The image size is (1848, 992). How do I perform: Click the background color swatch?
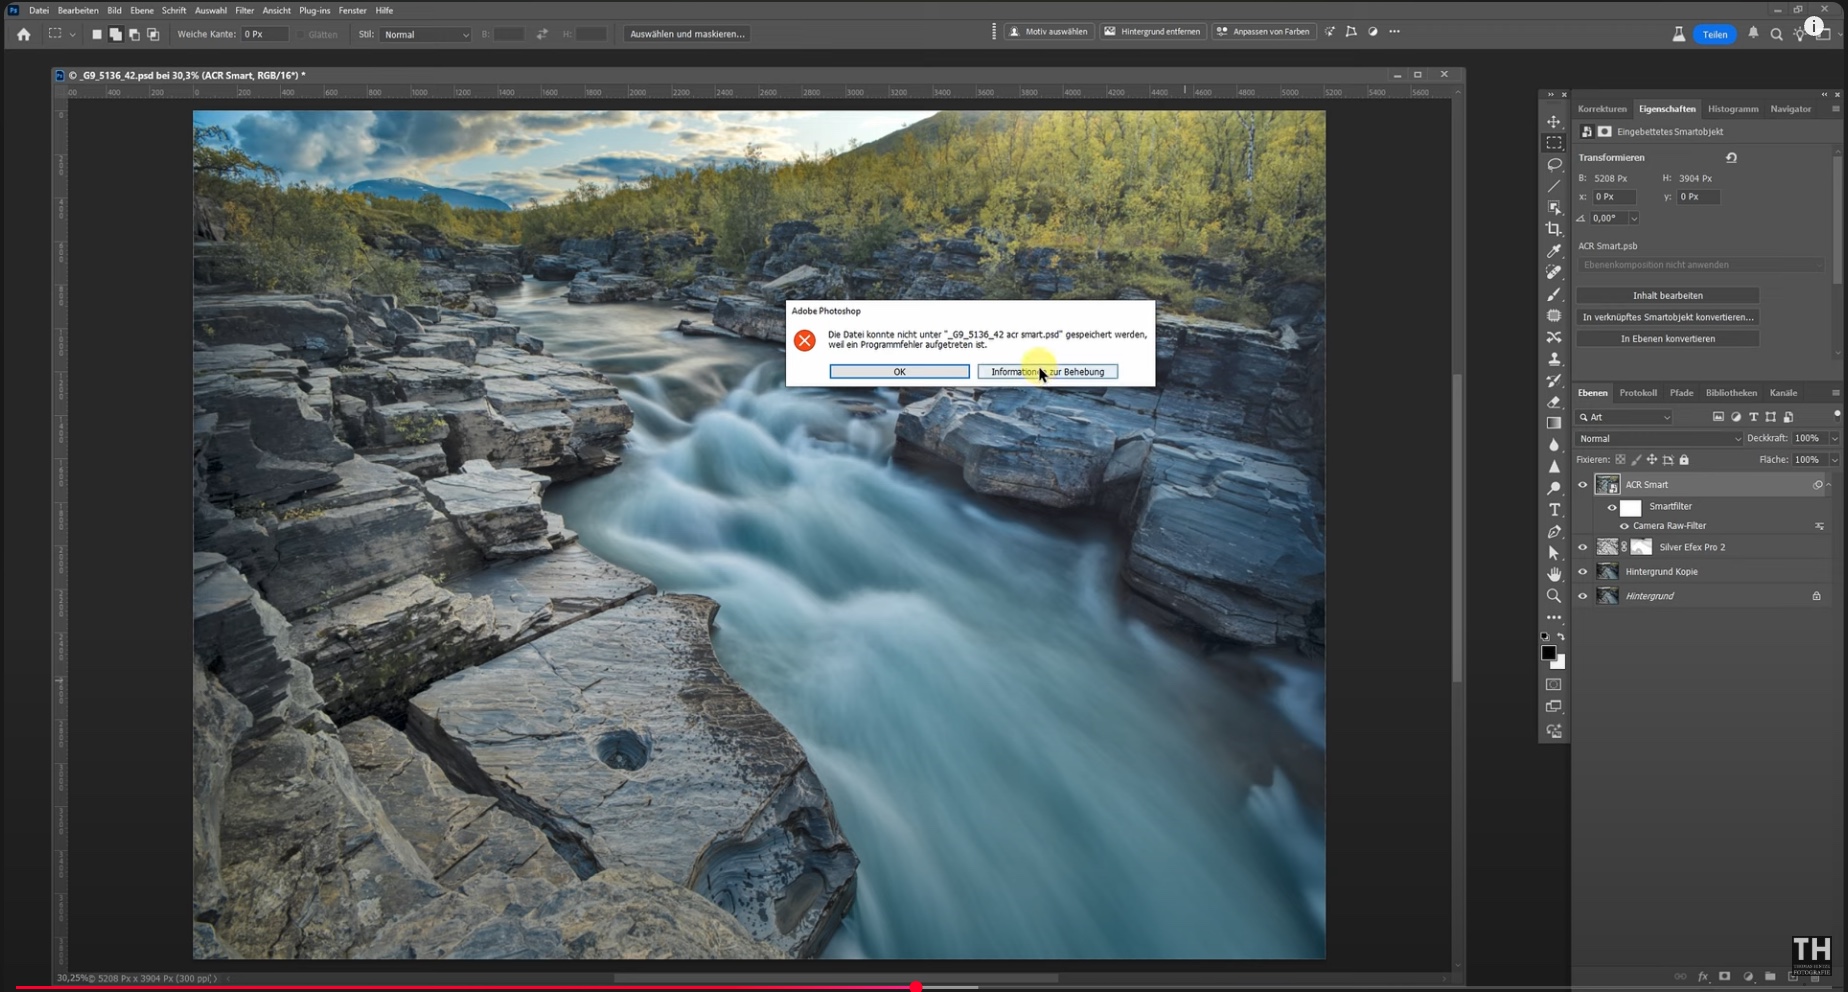pos(1560,663)
